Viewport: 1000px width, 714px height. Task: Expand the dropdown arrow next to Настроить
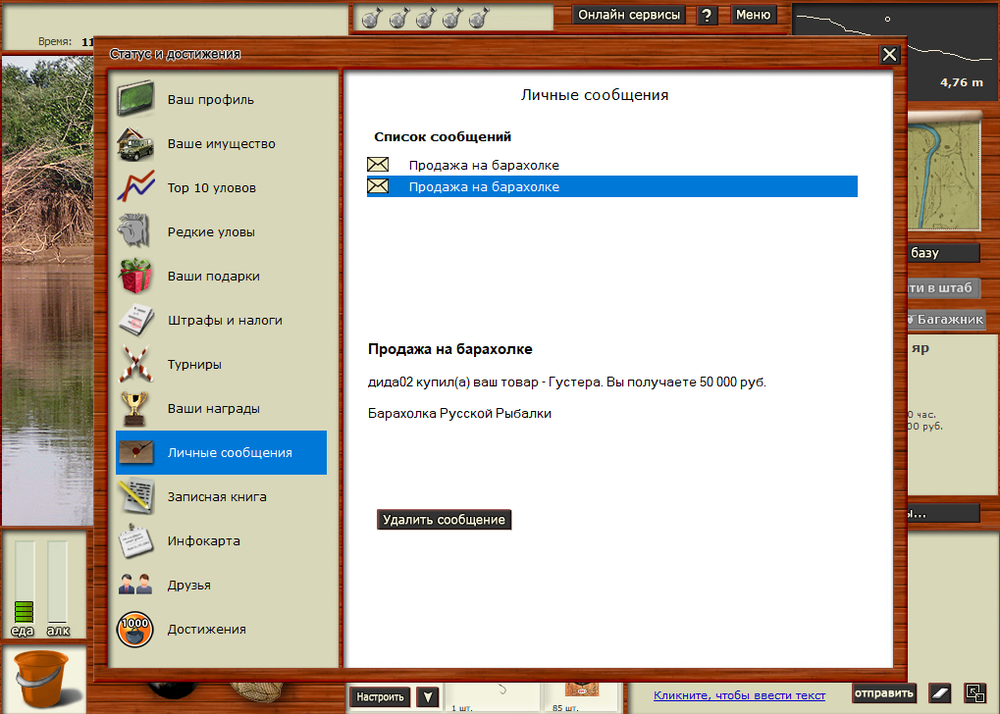(x=427, y=697)
